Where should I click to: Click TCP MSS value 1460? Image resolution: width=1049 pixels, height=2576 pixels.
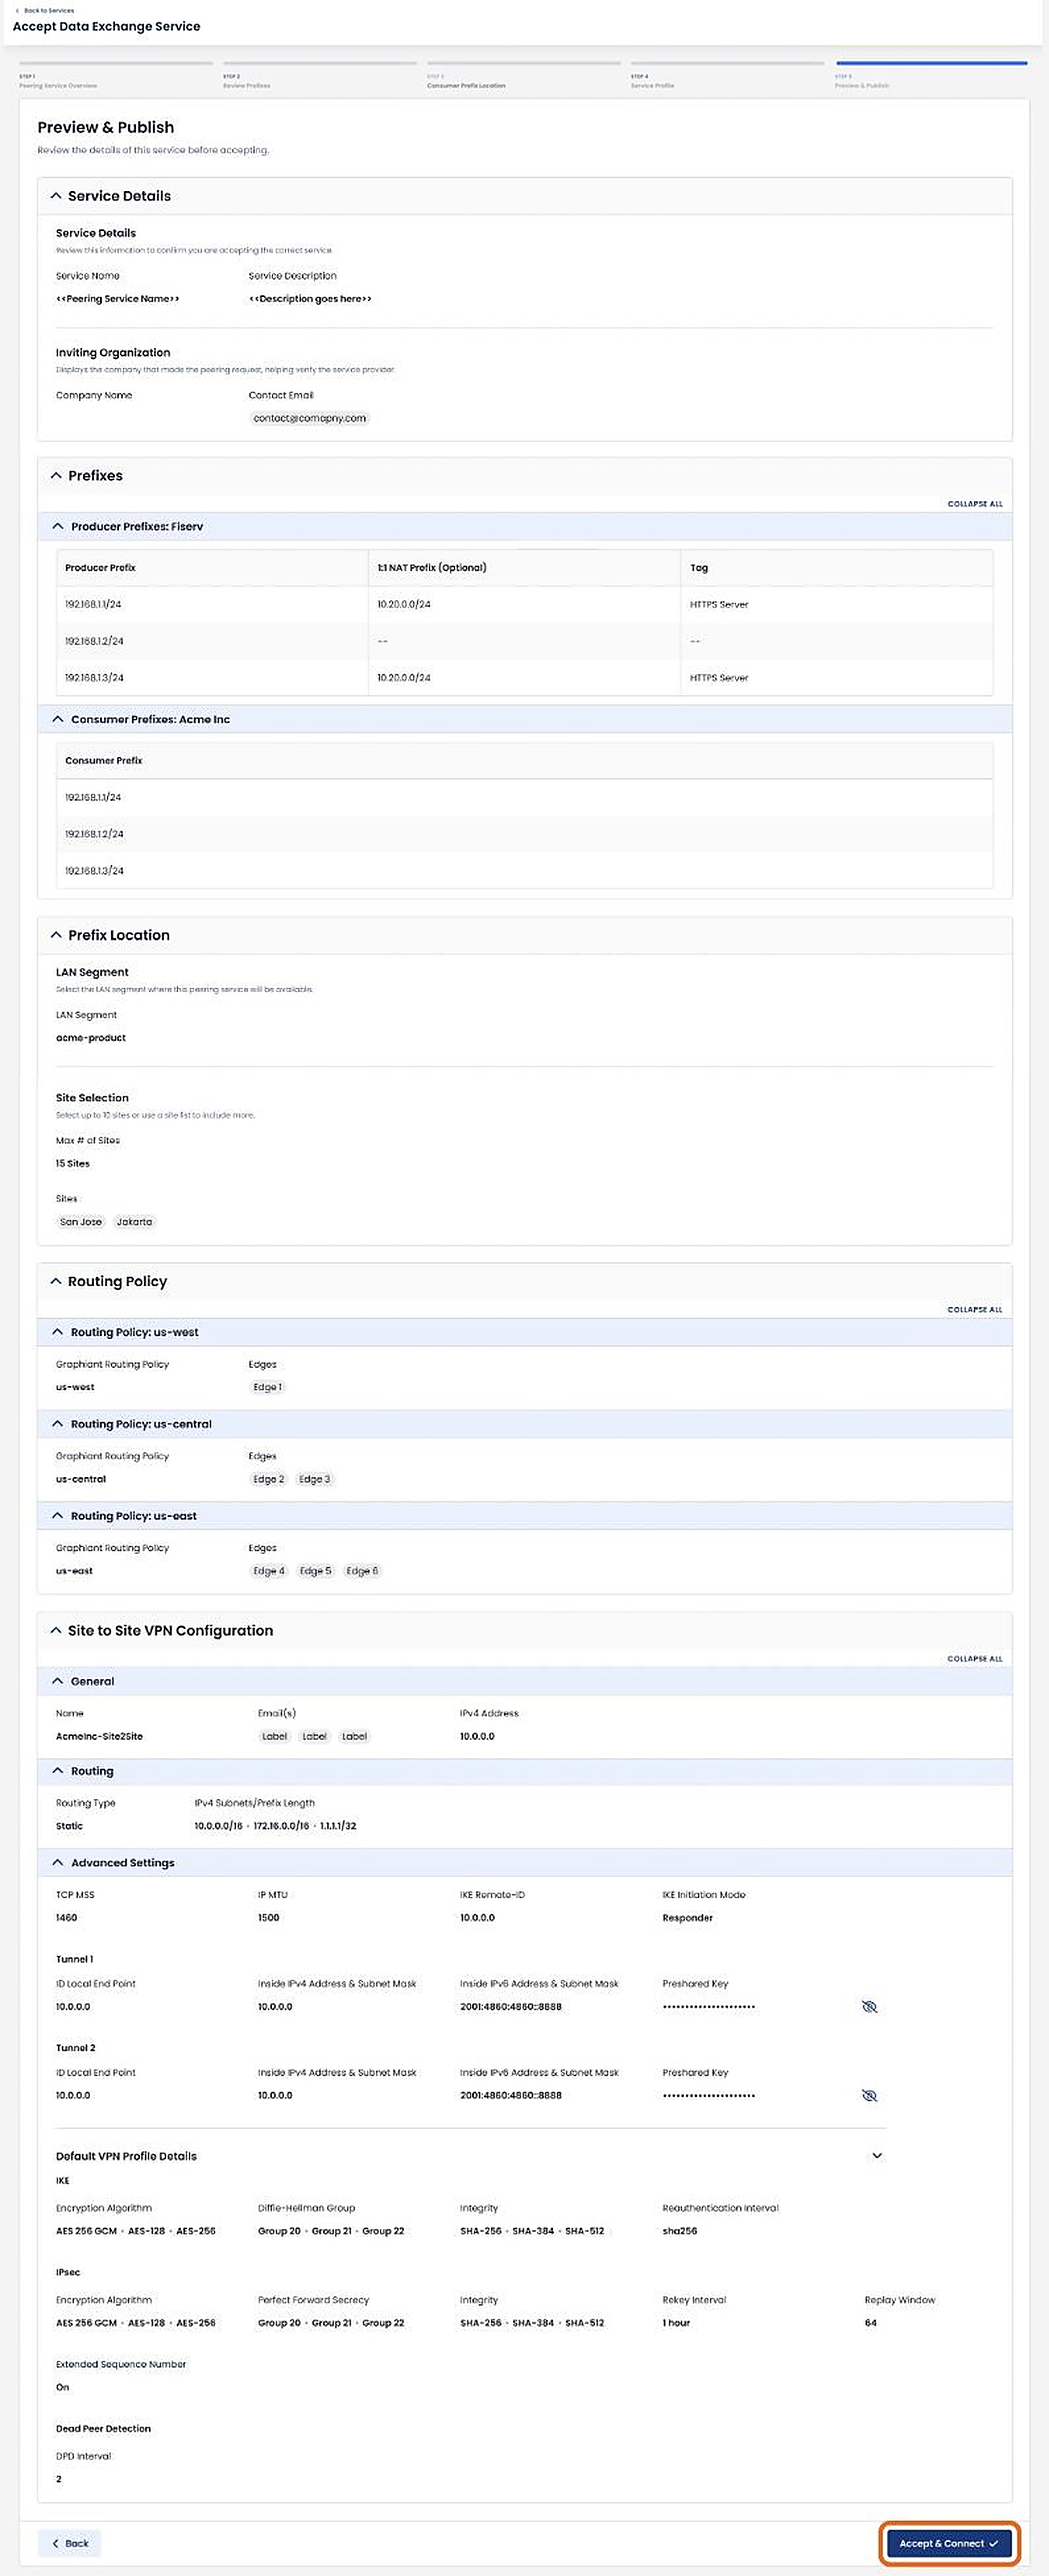66,1918
